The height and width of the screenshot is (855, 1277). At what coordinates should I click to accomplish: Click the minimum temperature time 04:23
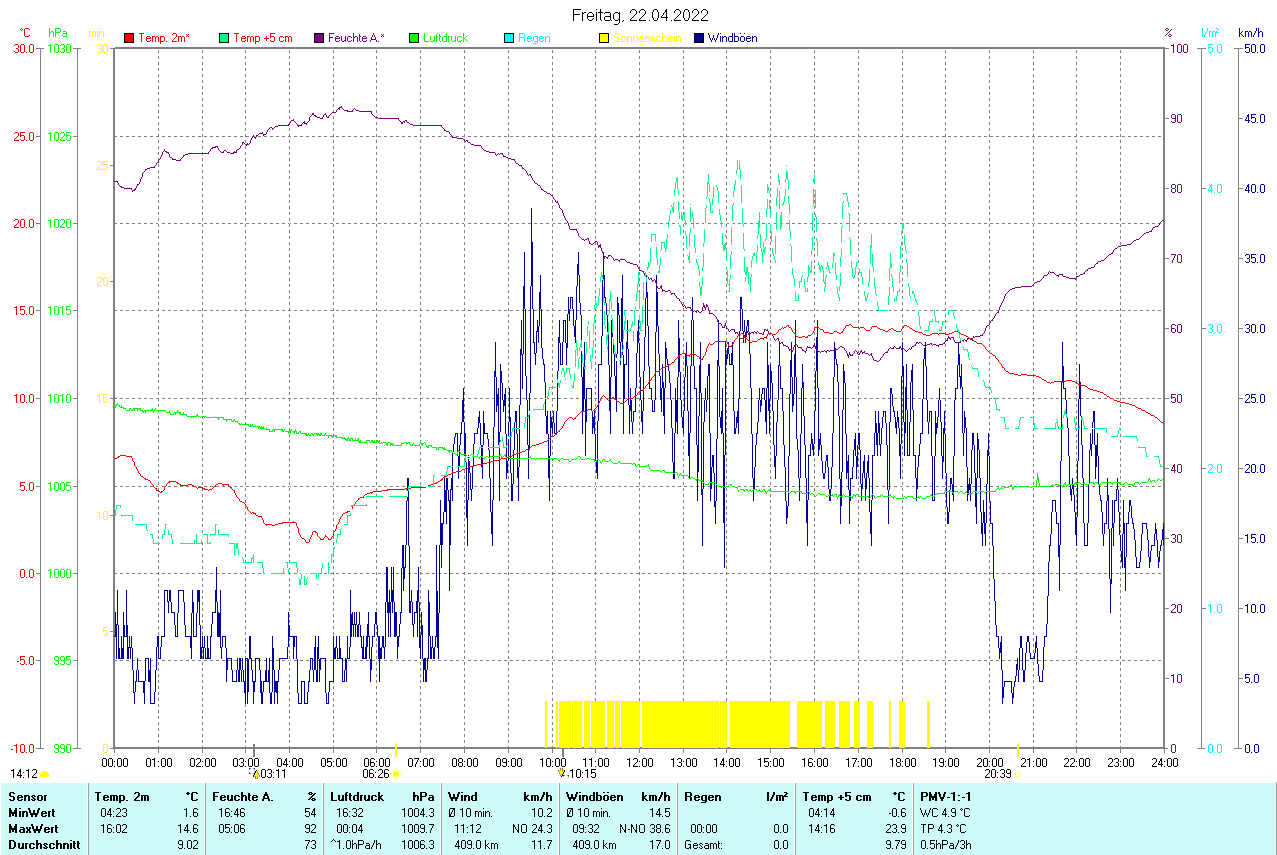[113, 813]
